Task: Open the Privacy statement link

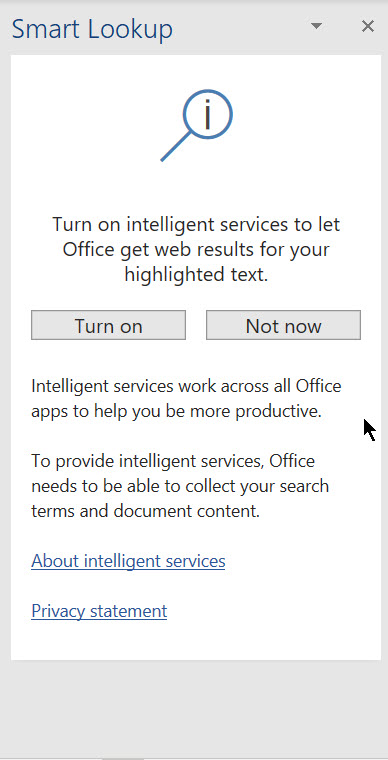Action: tap(99, 611)
